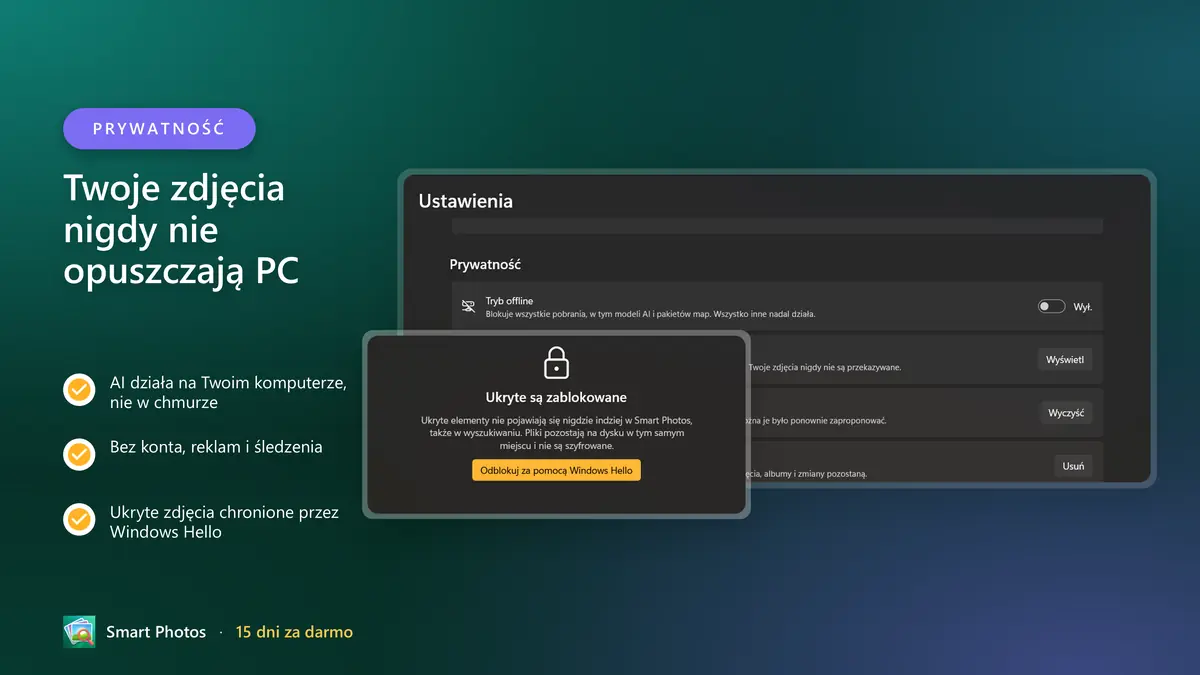Click the Ukryte elementy nie pojawiają się description
This screenshot has height=675, width=1200.
tap(556, 433)
